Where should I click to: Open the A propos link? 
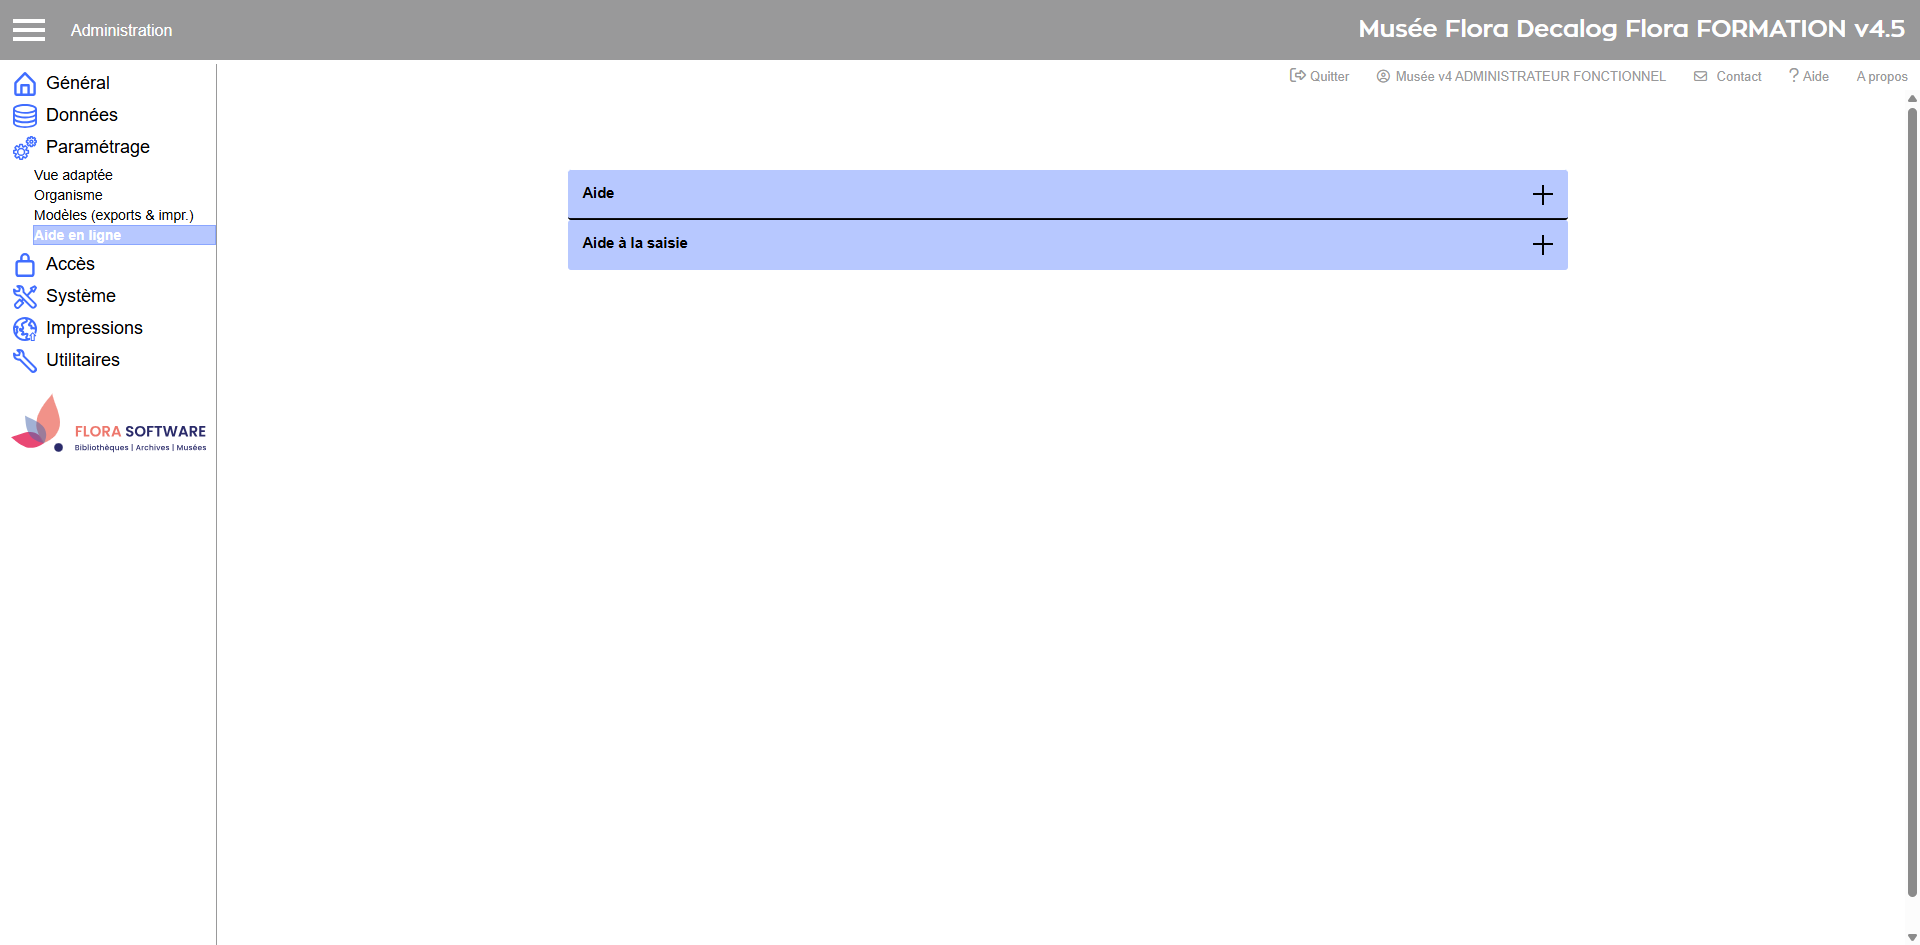tap(1881, 76)
